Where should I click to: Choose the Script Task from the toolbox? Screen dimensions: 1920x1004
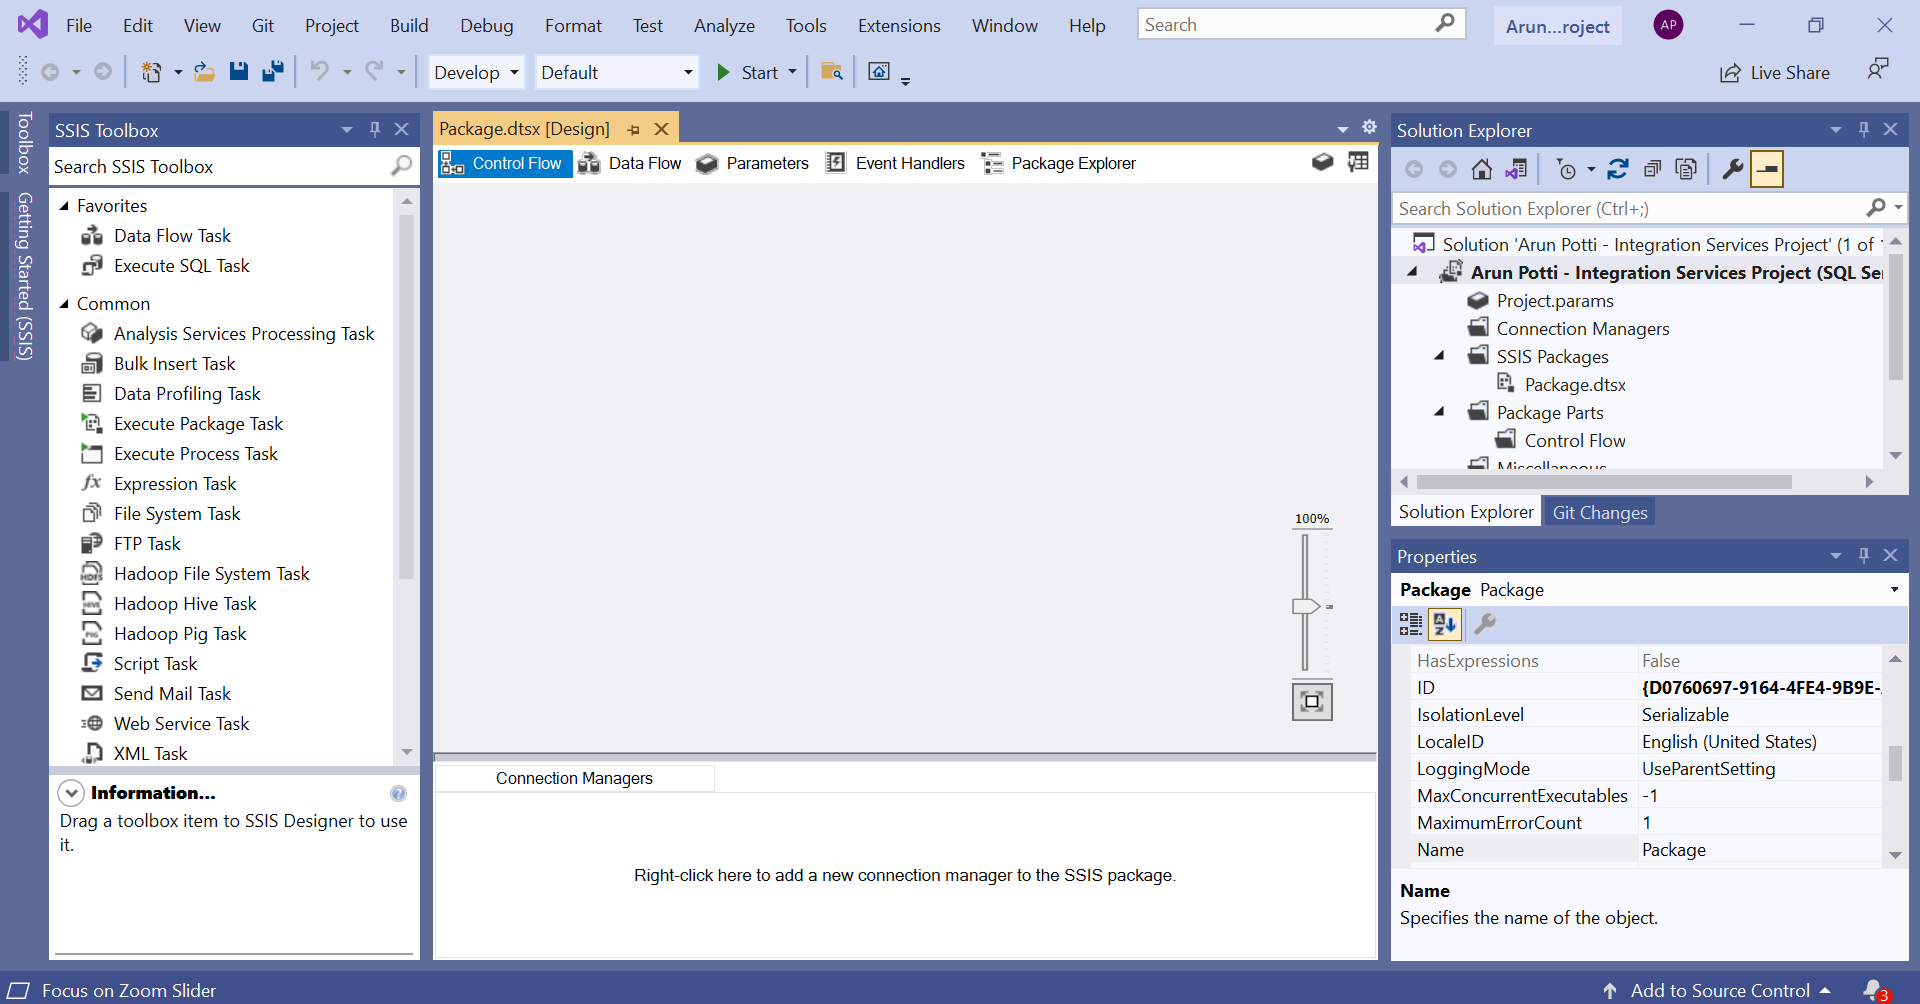(155, 663)
